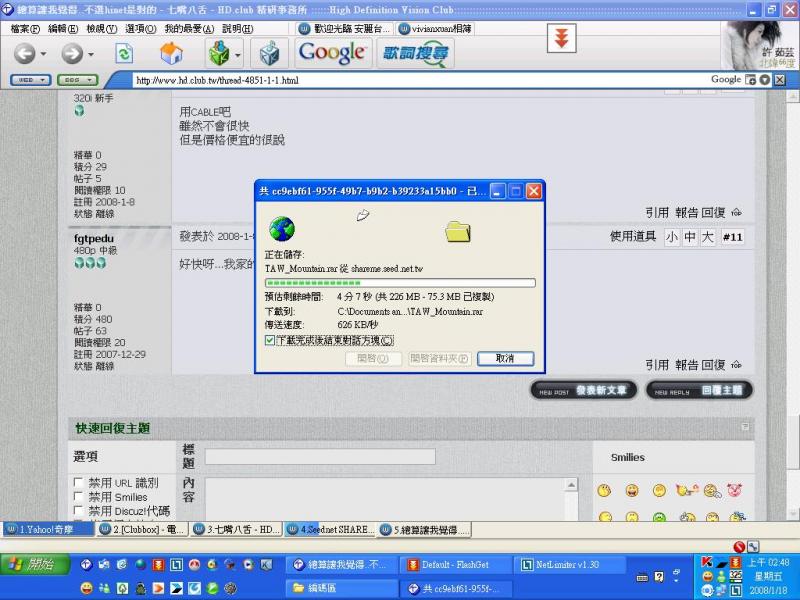Click the 回覆主題 new reply button

[699, 390]
